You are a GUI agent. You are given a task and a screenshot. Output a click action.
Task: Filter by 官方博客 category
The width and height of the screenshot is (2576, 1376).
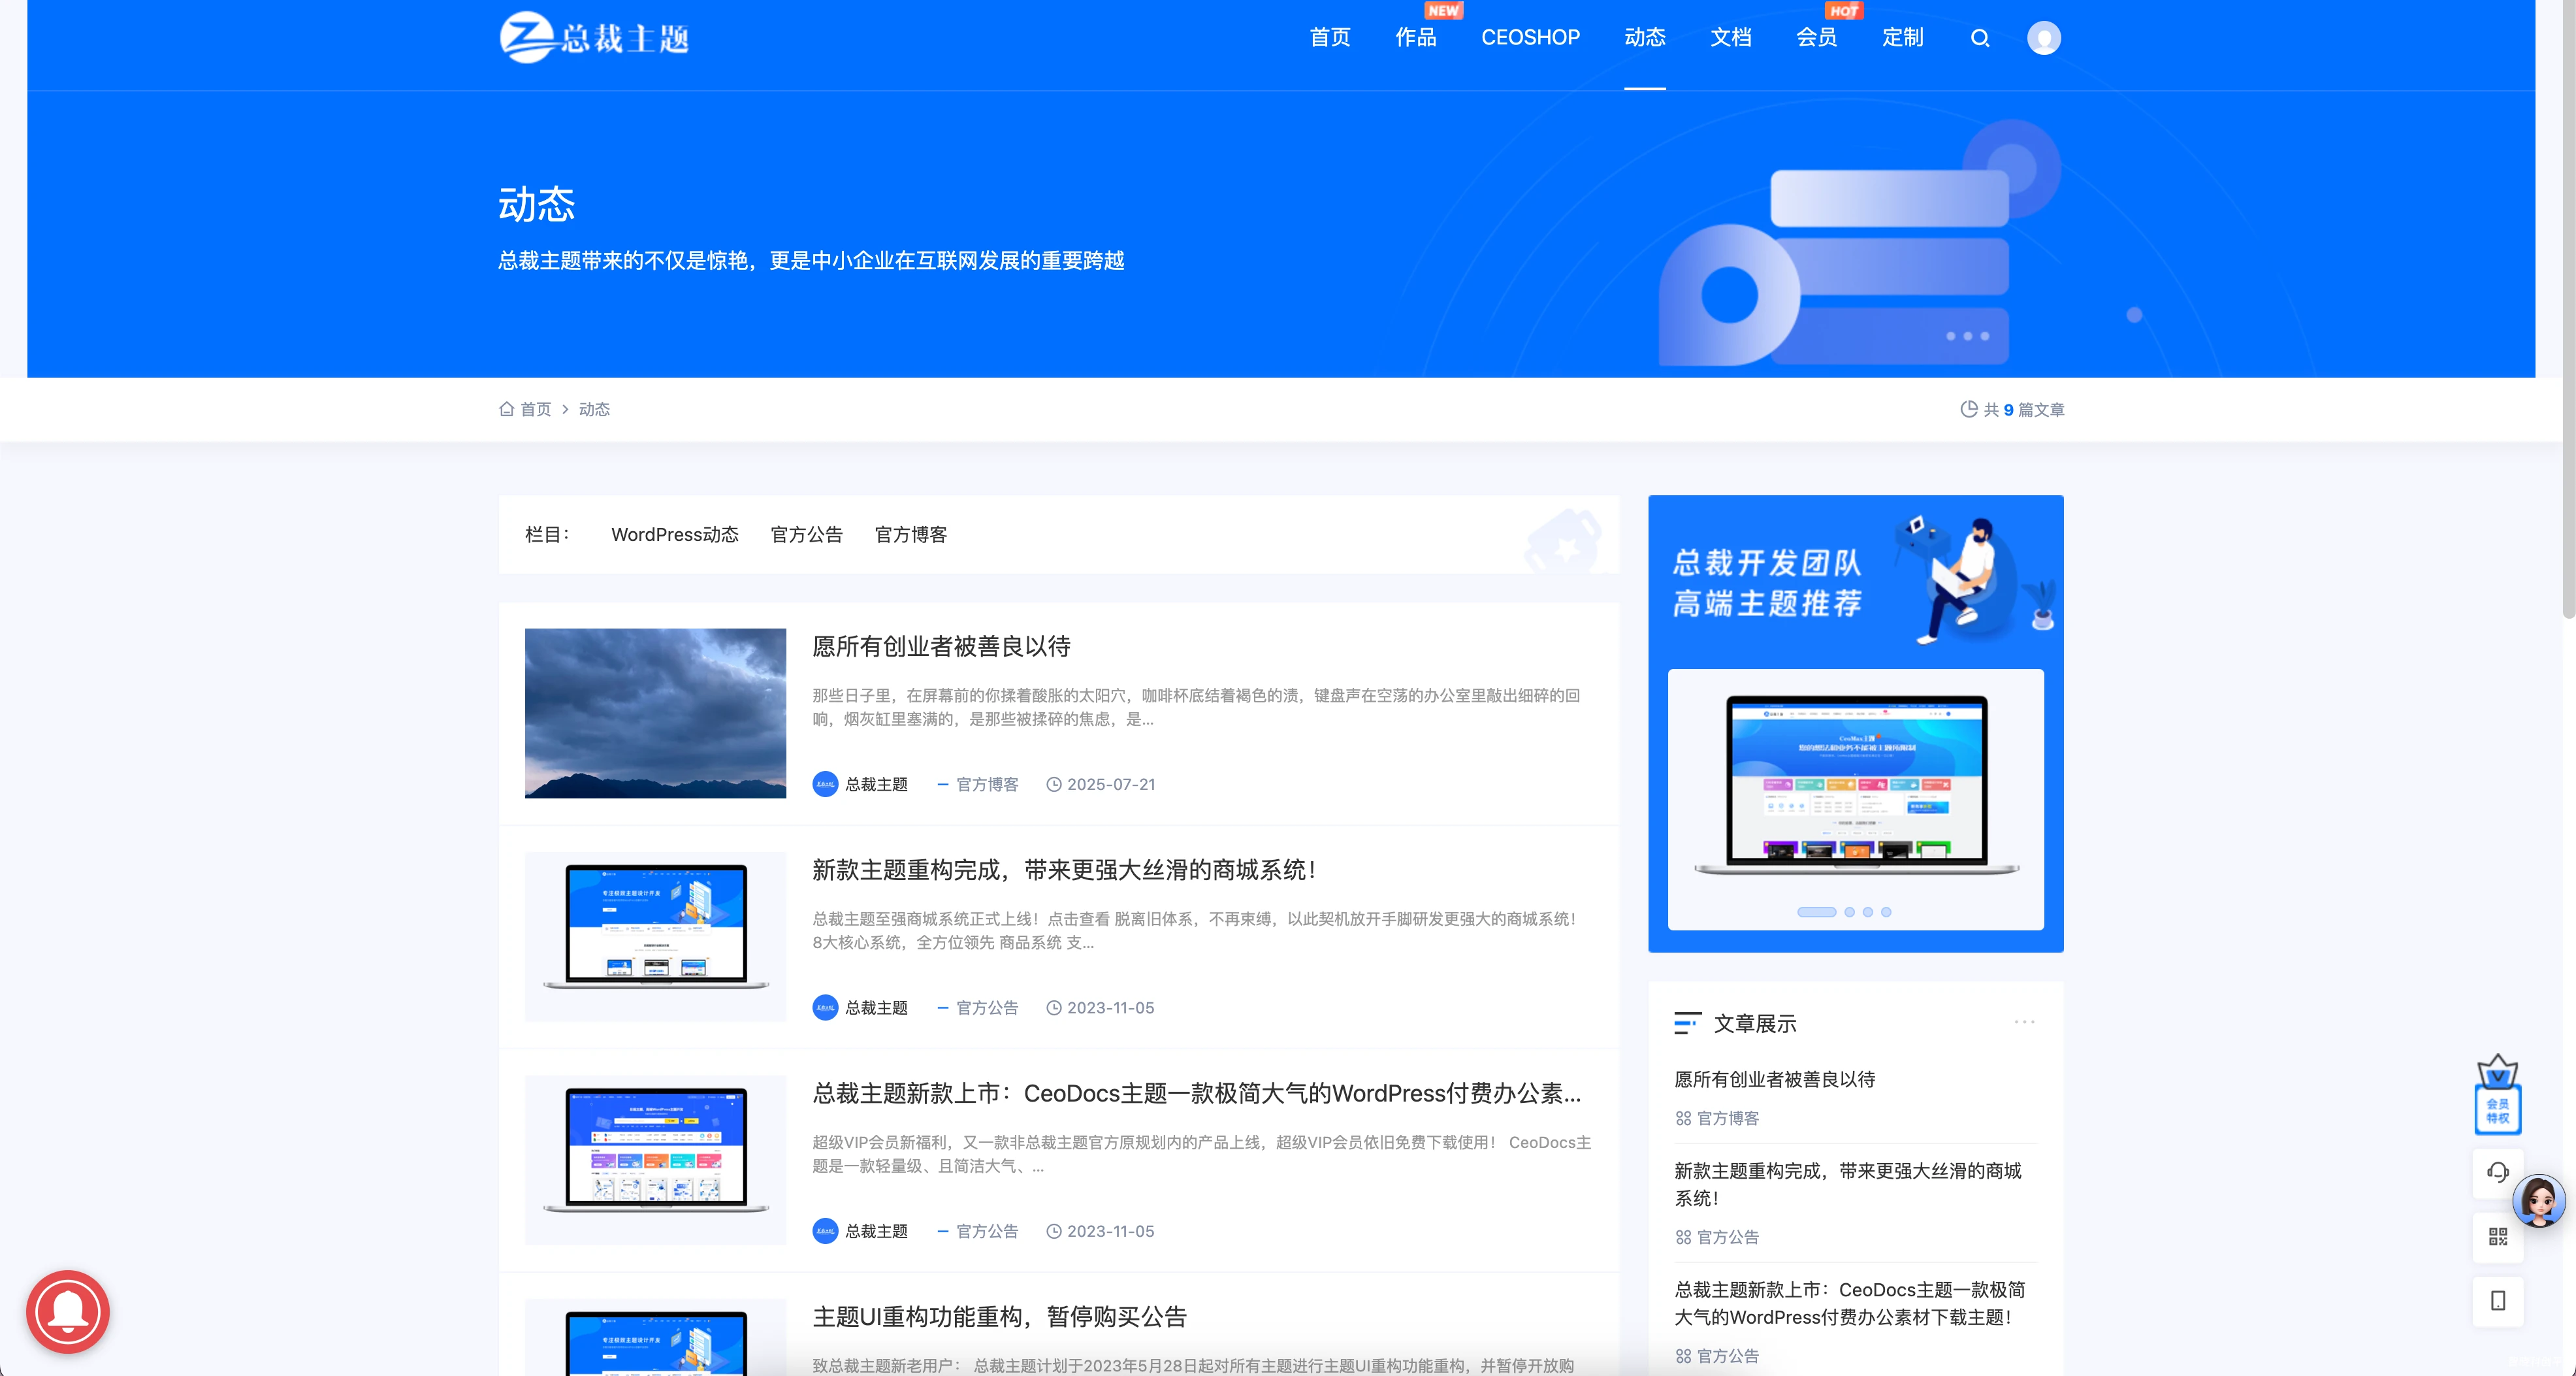click(x=910, y=535)
